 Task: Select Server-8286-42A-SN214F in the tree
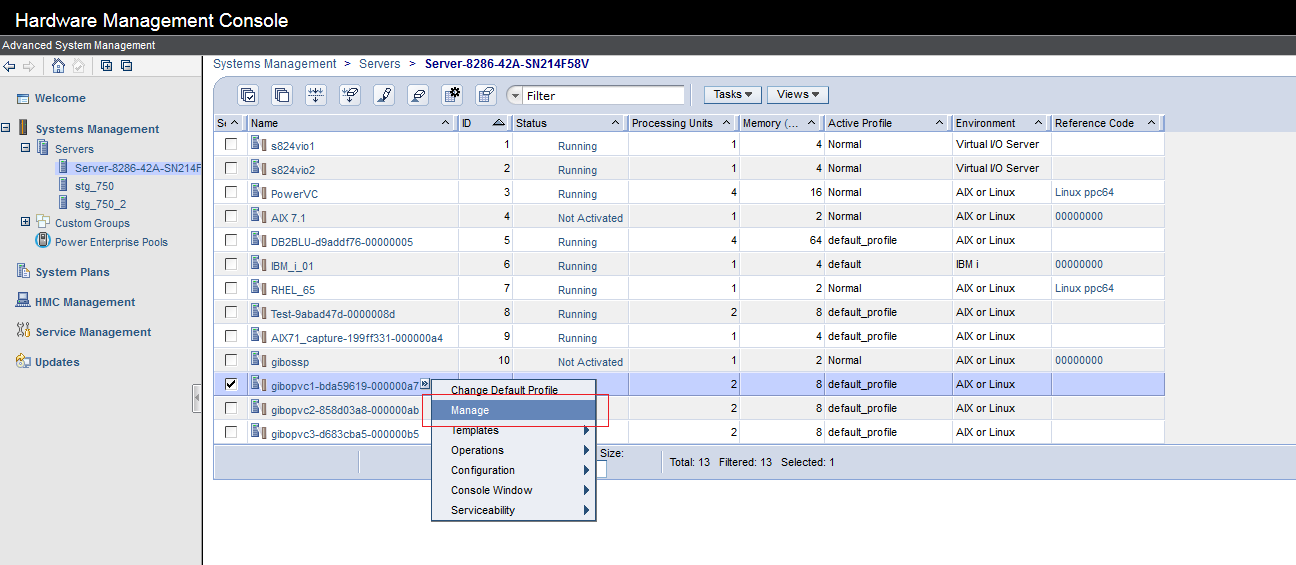[x=138, y=168]
